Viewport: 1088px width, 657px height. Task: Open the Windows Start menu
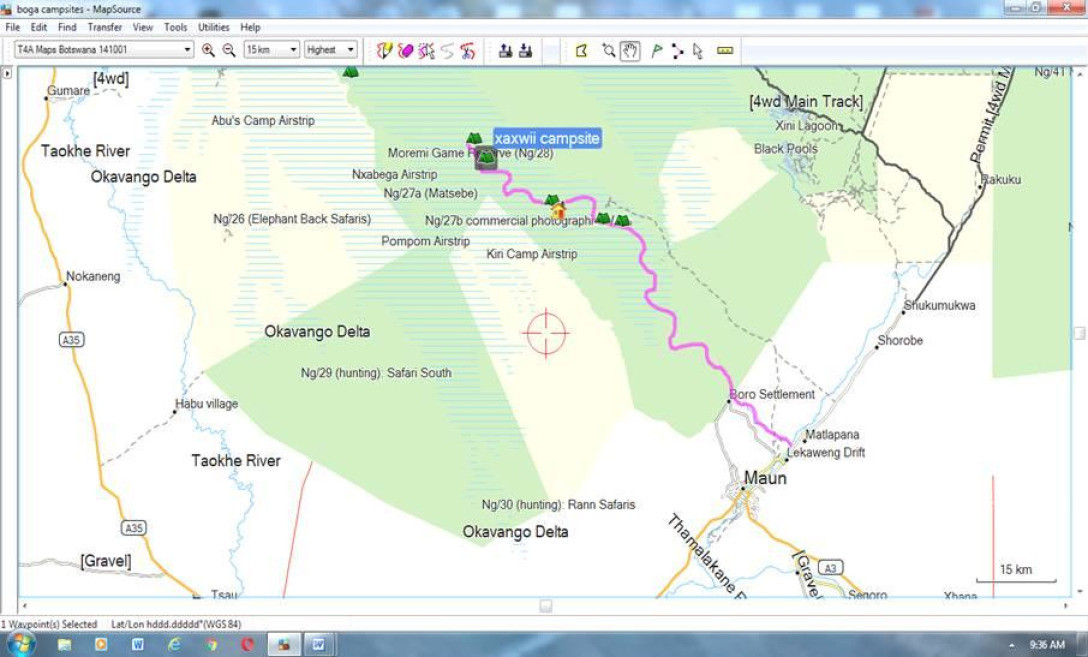[19, 644]
